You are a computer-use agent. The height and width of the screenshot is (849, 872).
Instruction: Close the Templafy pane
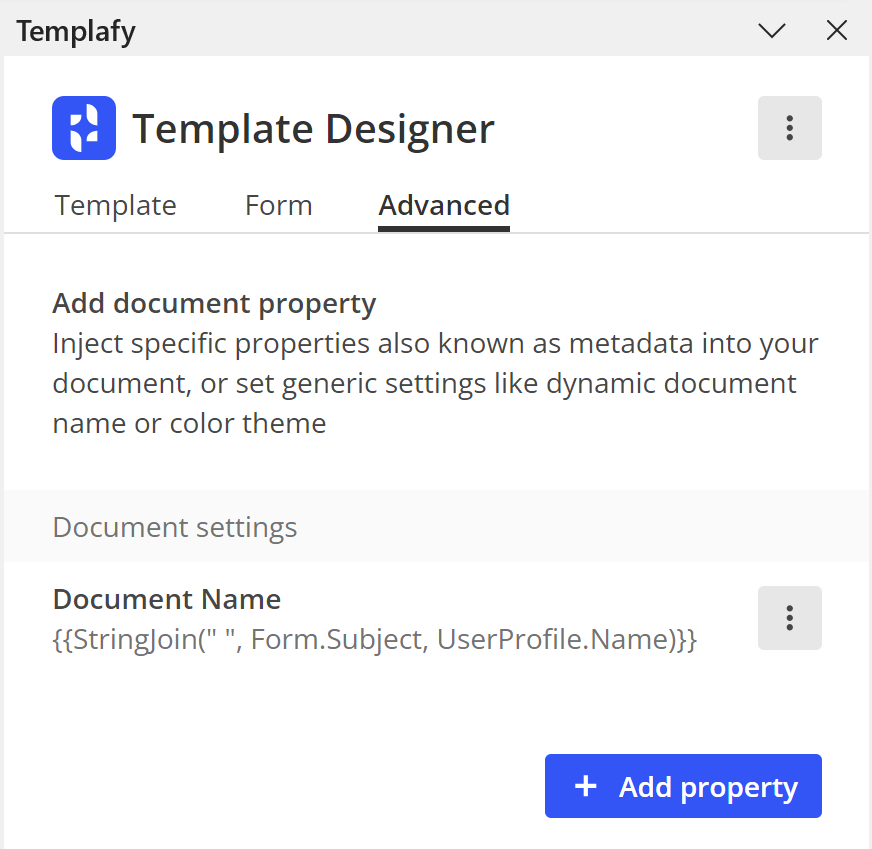click(836, 31)
